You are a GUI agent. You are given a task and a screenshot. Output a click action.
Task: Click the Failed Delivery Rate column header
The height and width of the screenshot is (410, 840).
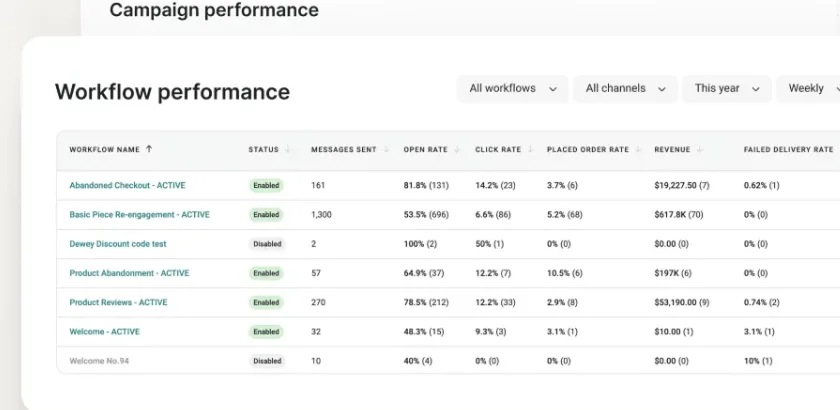point(788,150)
